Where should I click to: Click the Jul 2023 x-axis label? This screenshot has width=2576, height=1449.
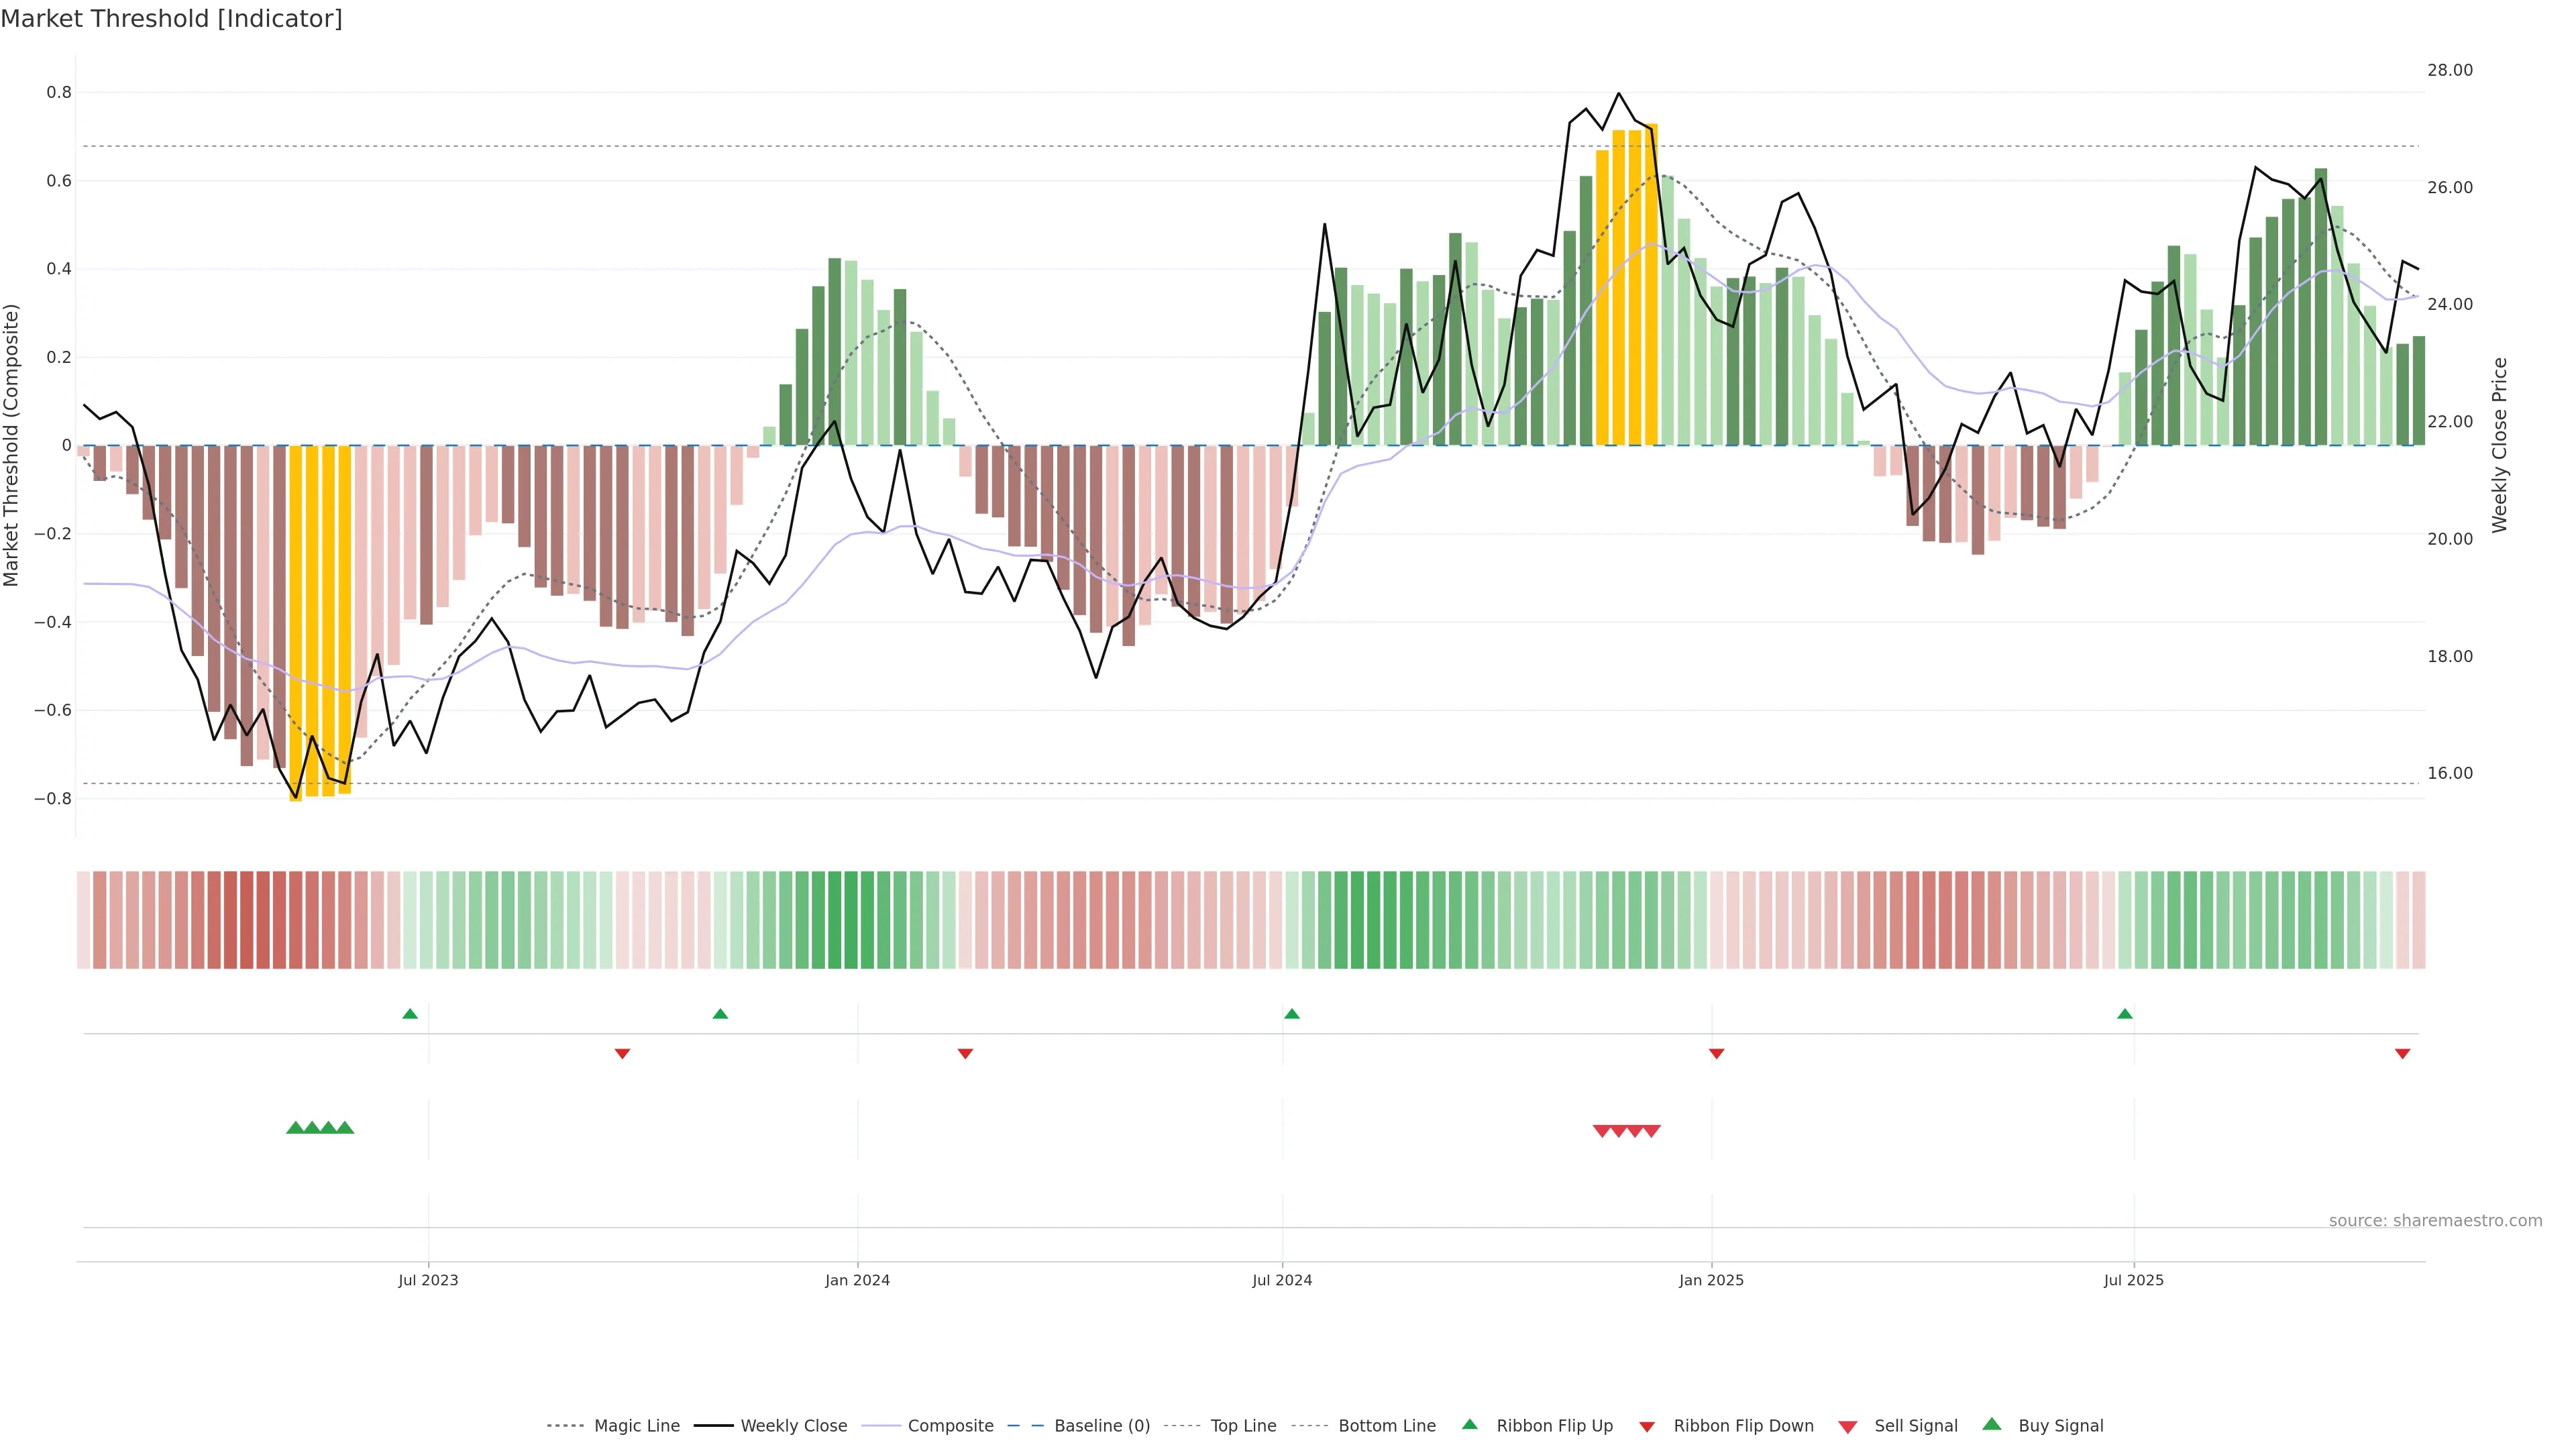428,1280
